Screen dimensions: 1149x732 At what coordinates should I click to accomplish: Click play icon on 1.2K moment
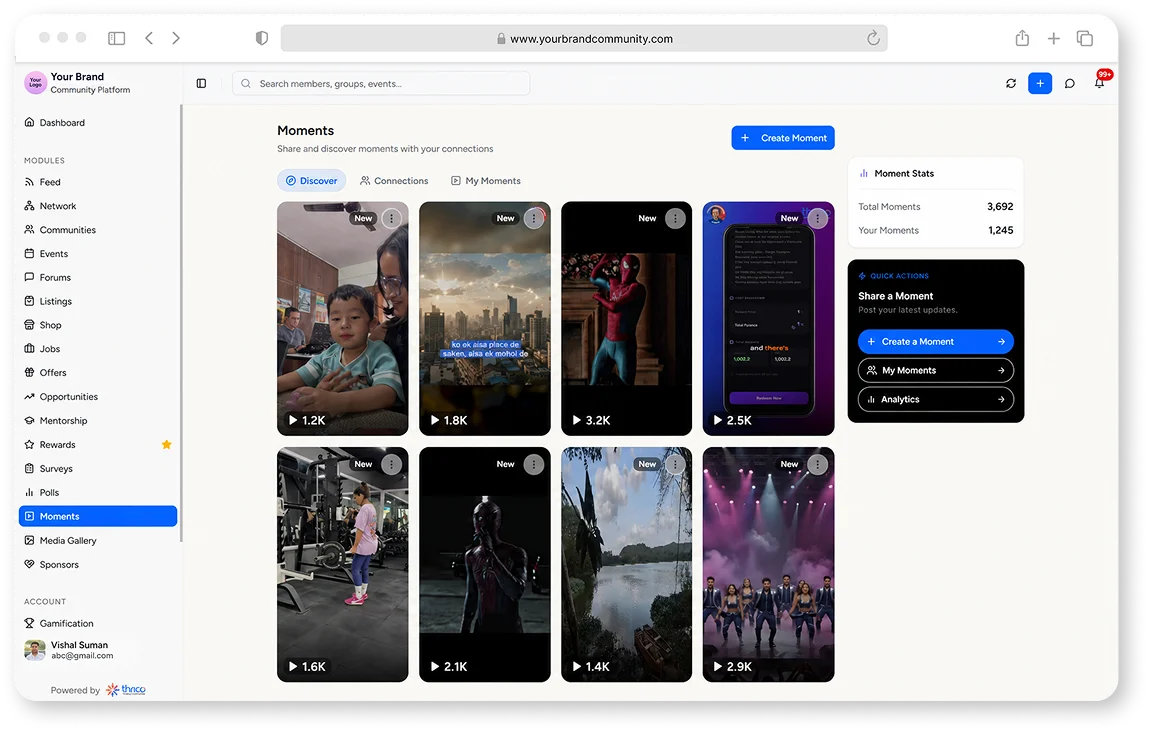point(293,421)
